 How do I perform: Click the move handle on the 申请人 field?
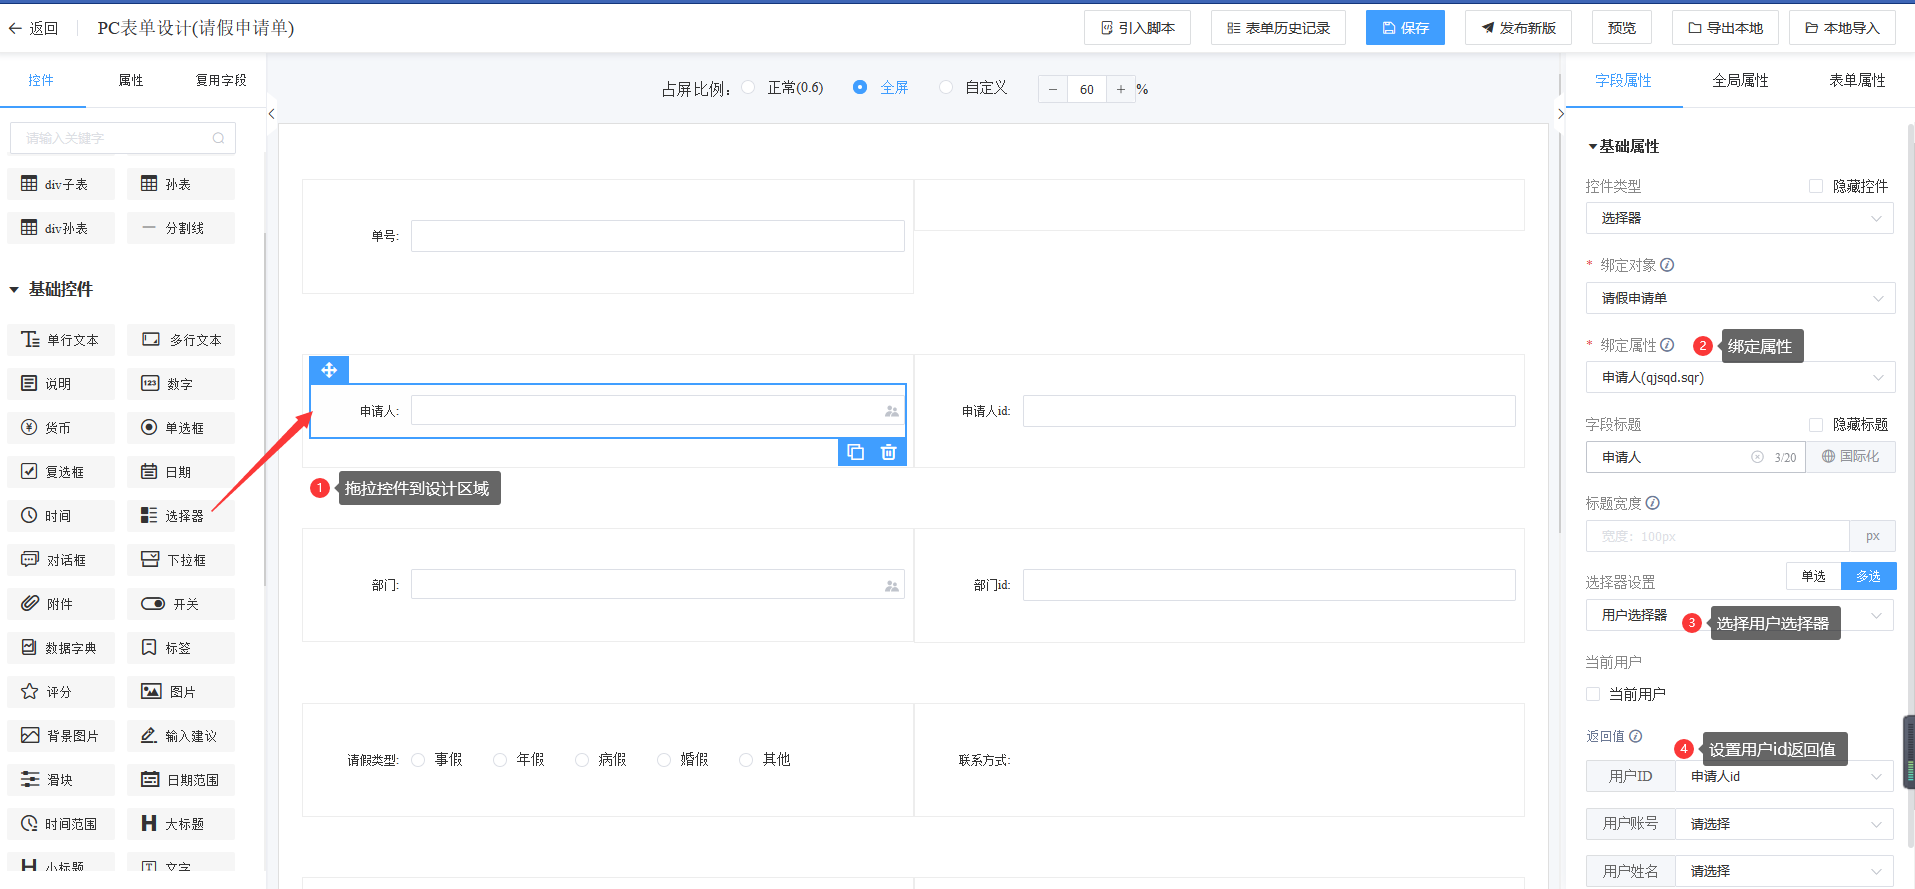[x=329, y=370]
